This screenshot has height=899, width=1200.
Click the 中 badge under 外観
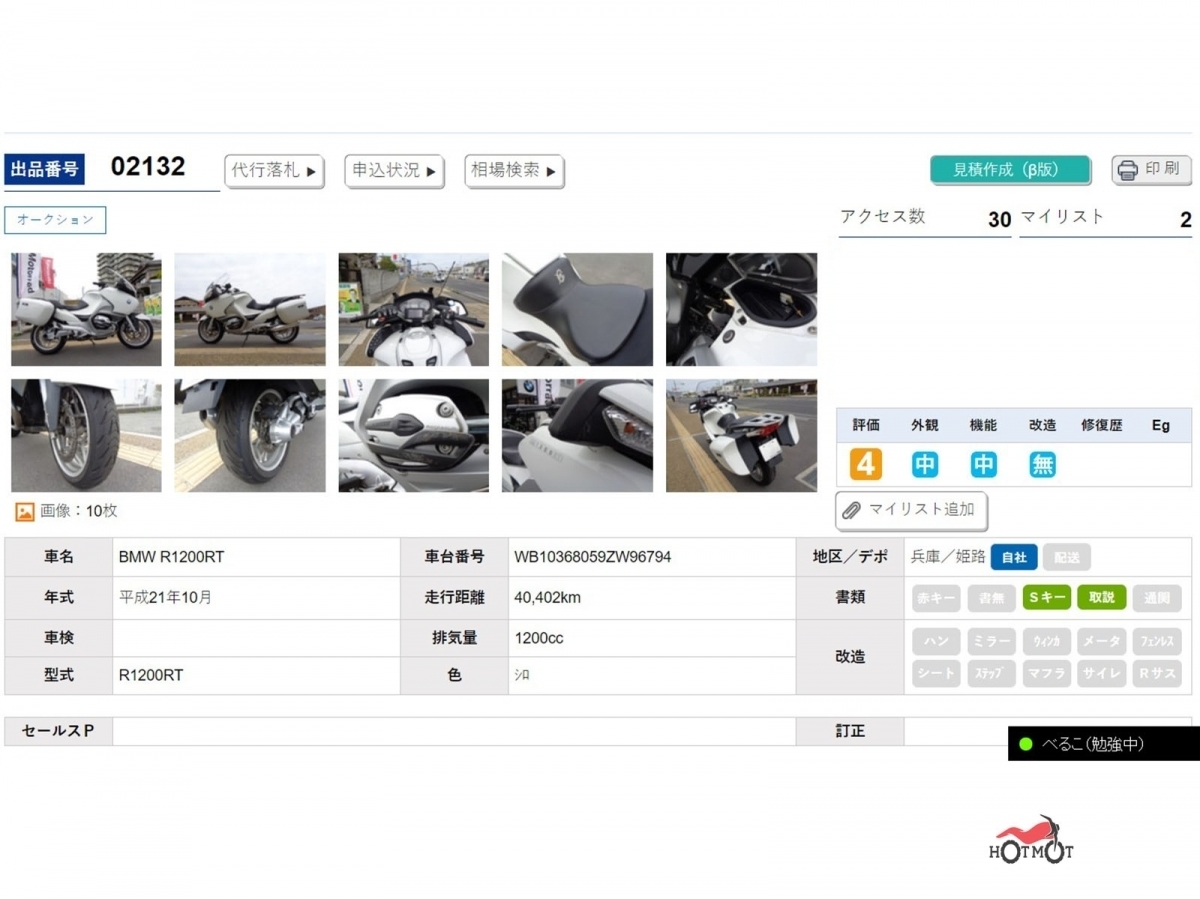coord(925,465)
